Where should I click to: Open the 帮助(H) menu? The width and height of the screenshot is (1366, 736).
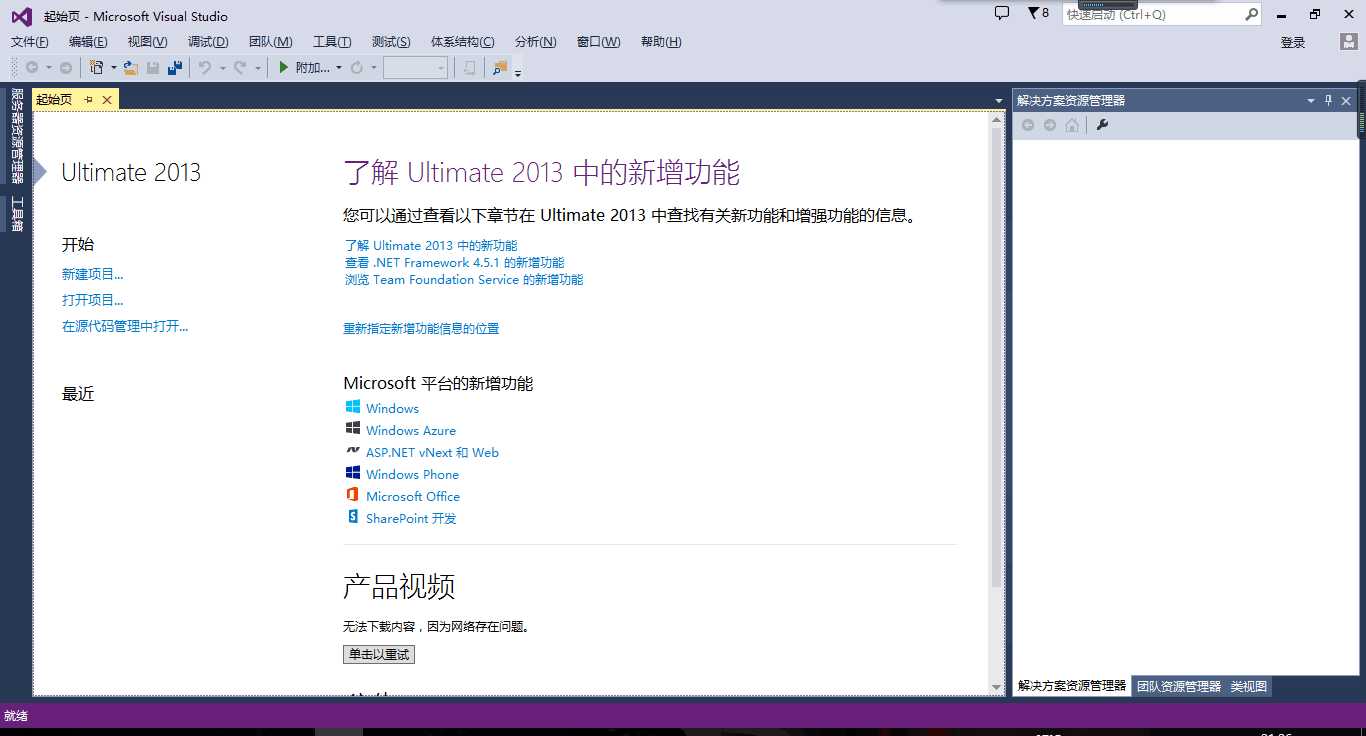[661, 42]
